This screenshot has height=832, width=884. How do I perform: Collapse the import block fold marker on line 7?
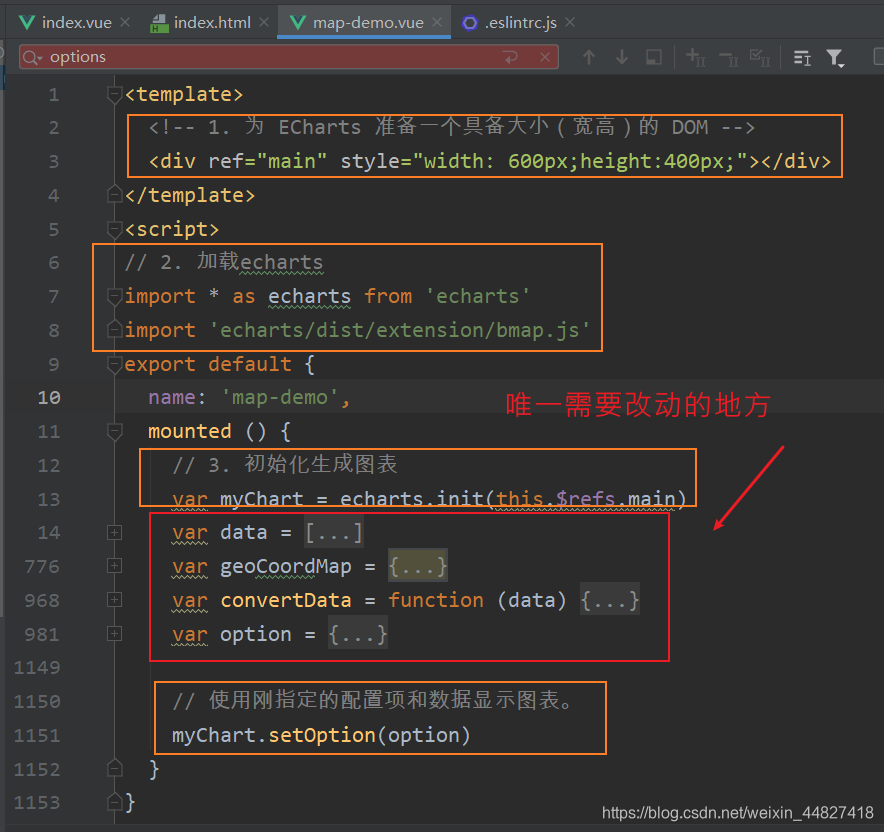(x=114, y=296)
